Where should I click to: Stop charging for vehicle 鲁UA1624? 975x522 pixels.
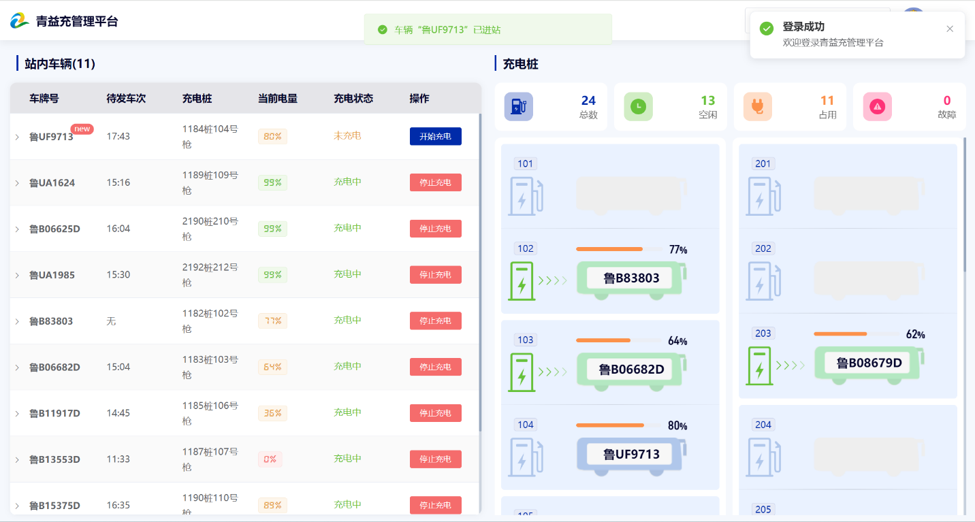pyautogui.click(x=435, y=183)
